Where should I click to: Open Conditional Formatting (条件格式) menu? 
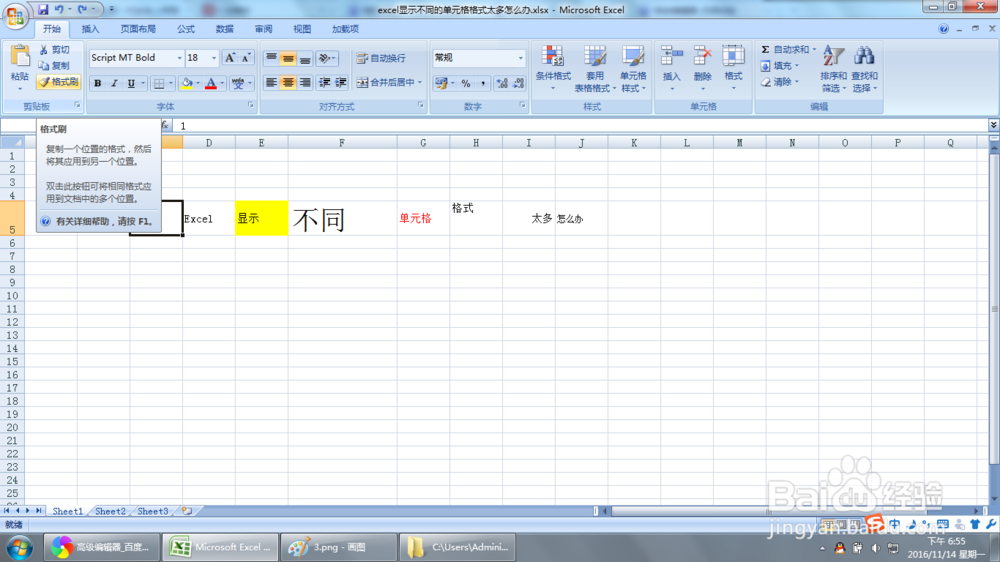[x=553, y=68]
